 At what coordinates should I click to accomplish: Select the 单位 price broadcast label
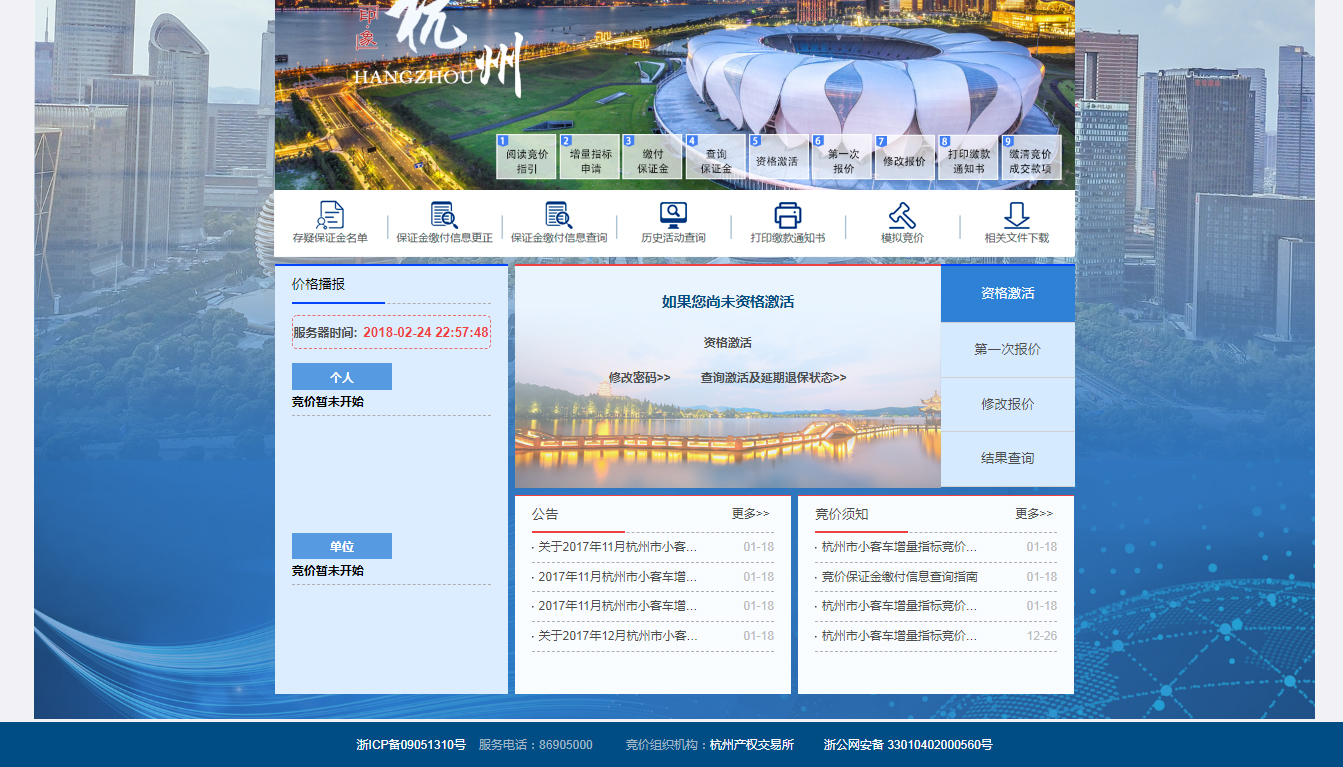coord(342,546)
